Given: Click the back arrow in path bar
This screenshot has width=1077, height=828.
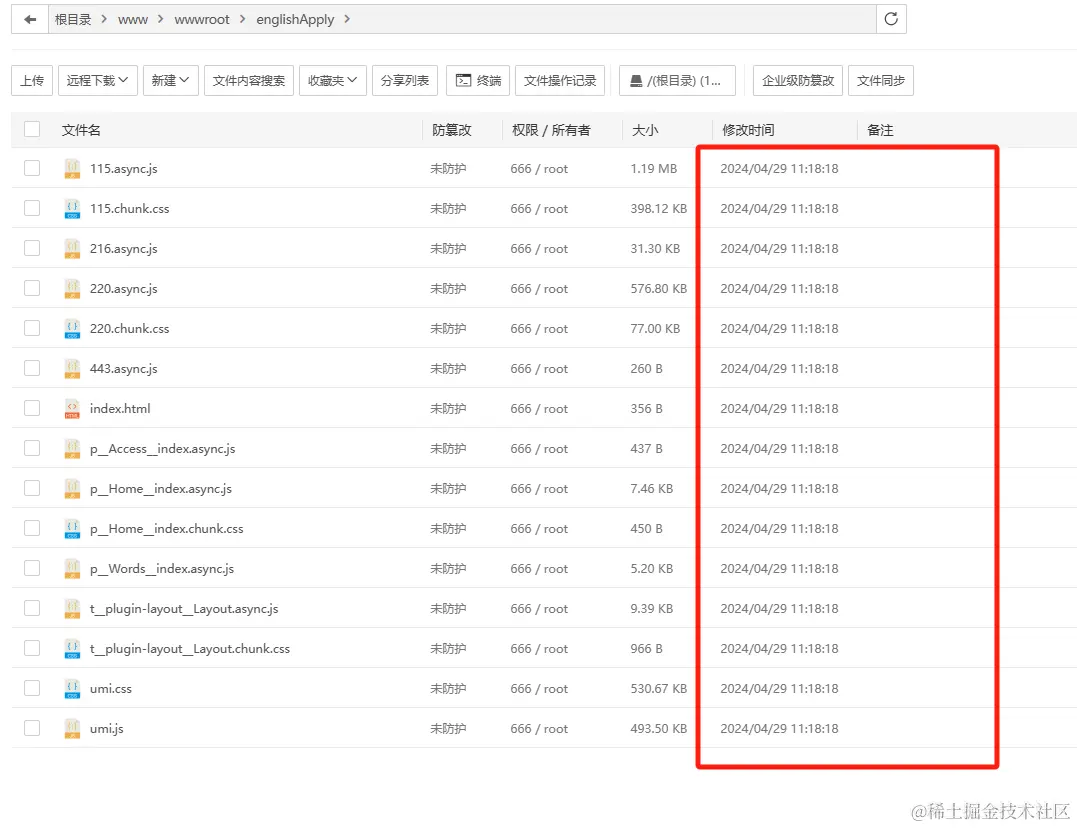Looking at the screenshot, I should point(30,19).
